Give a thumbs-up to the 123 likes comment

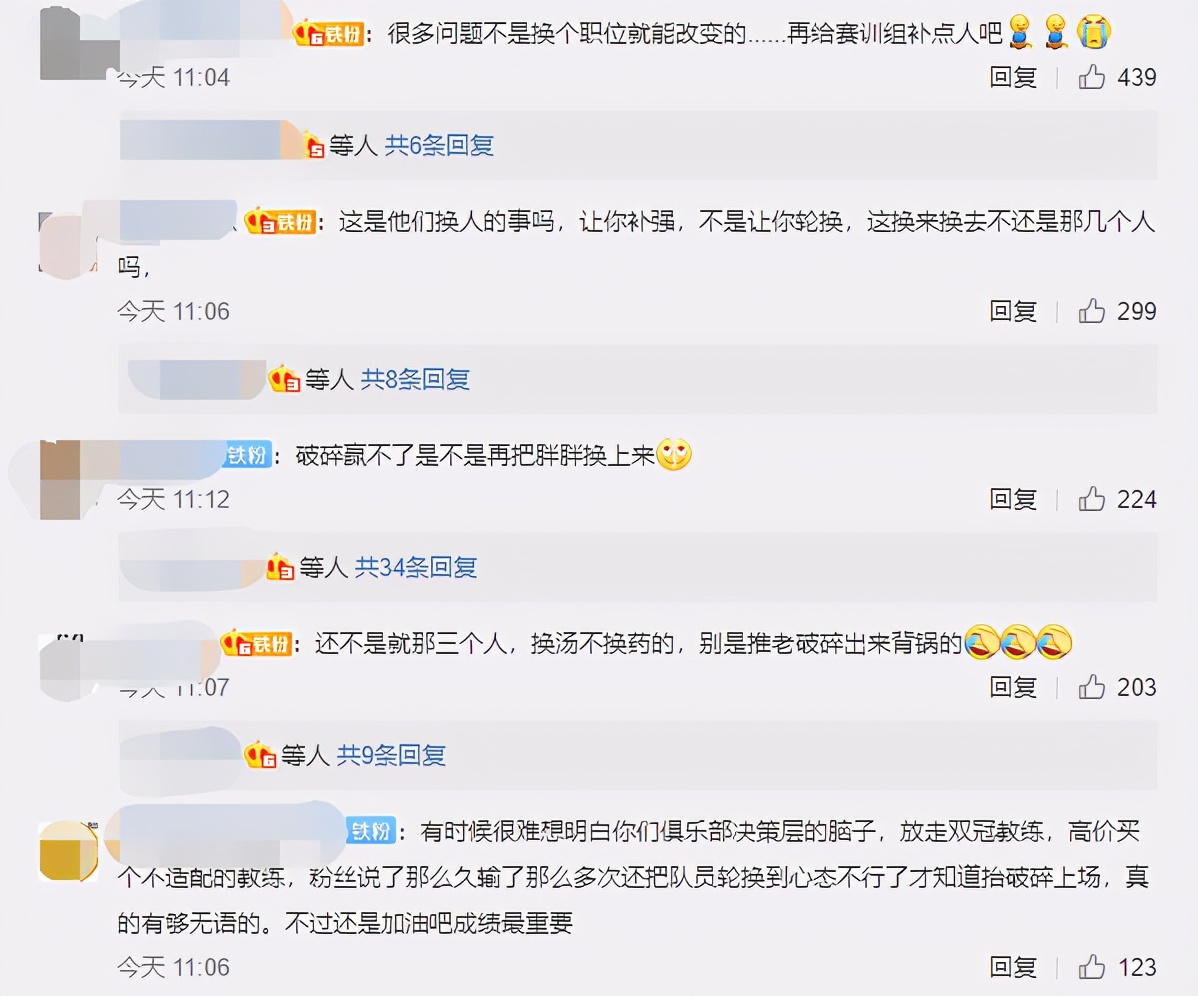pyautogui.click(x=1092, y=966)
